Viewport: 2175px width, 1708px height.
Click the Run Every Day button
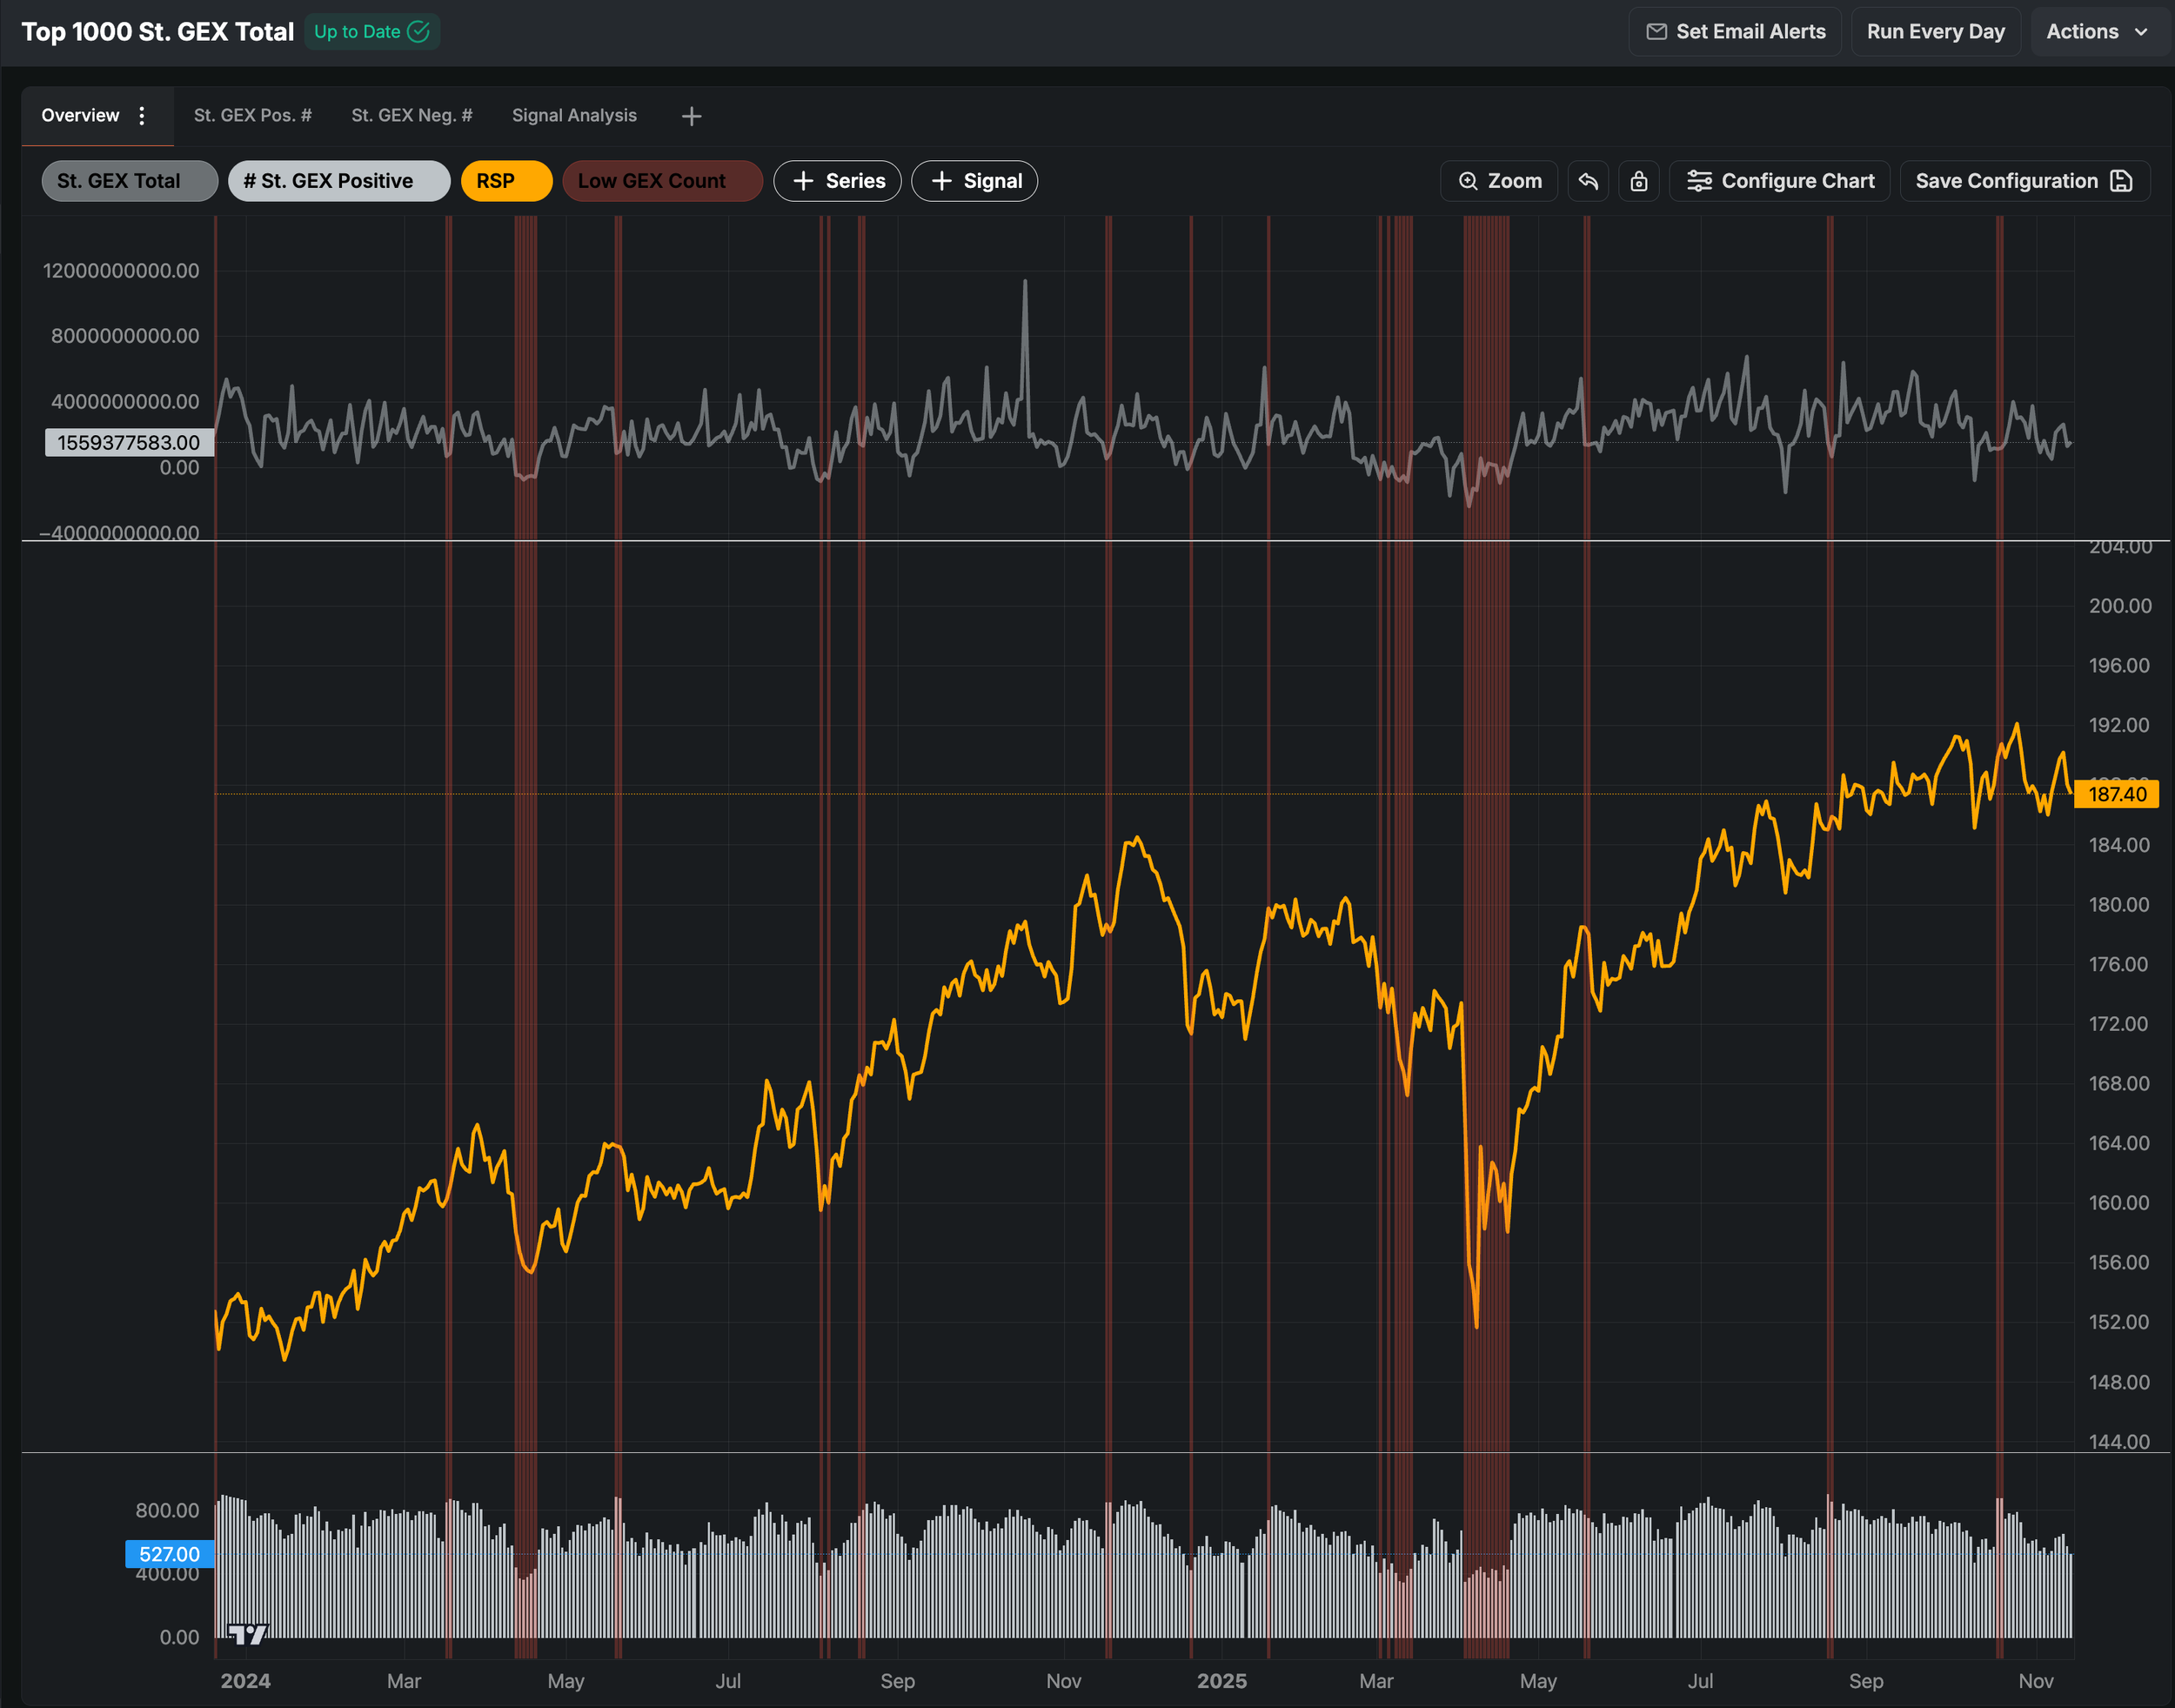pos(1935,32)
